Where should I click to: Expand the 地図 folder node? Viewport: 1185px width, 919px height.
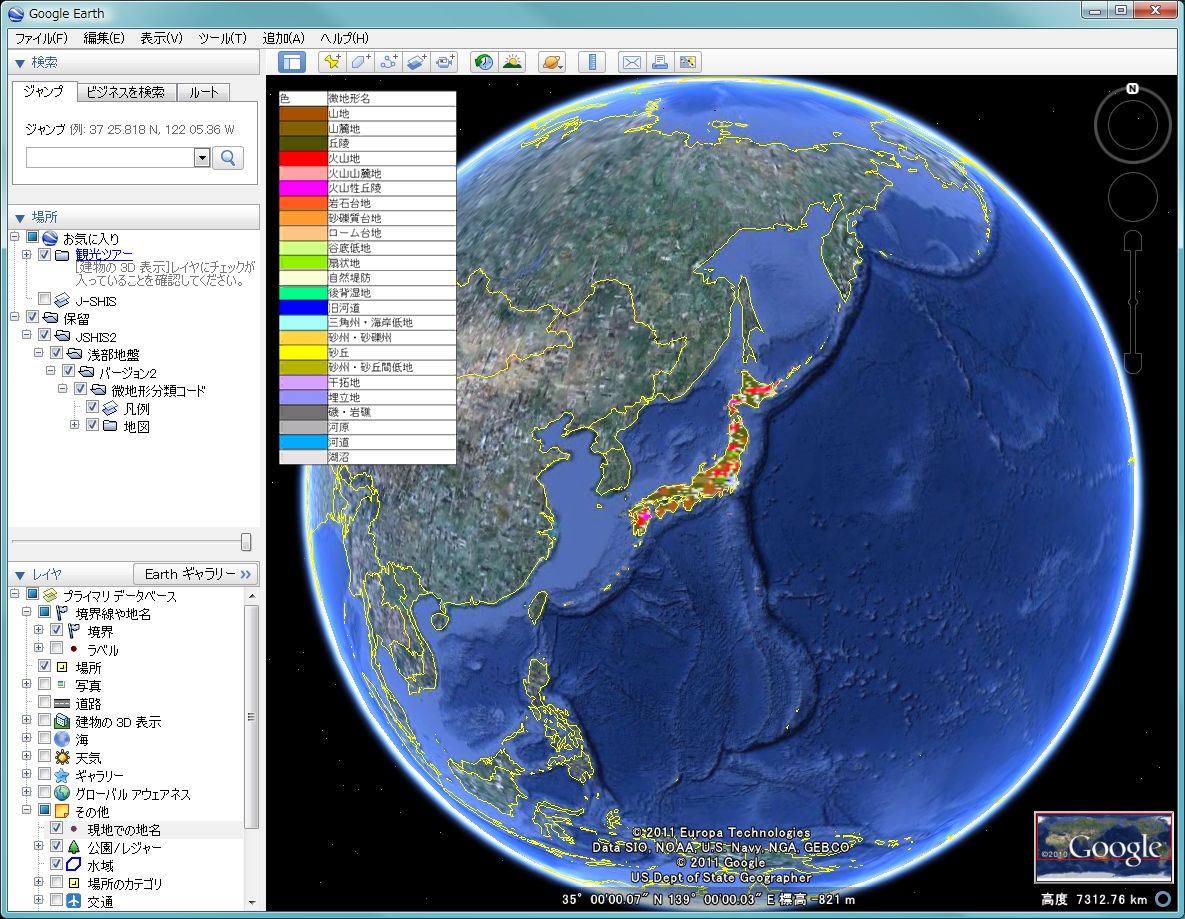point(74,425)
